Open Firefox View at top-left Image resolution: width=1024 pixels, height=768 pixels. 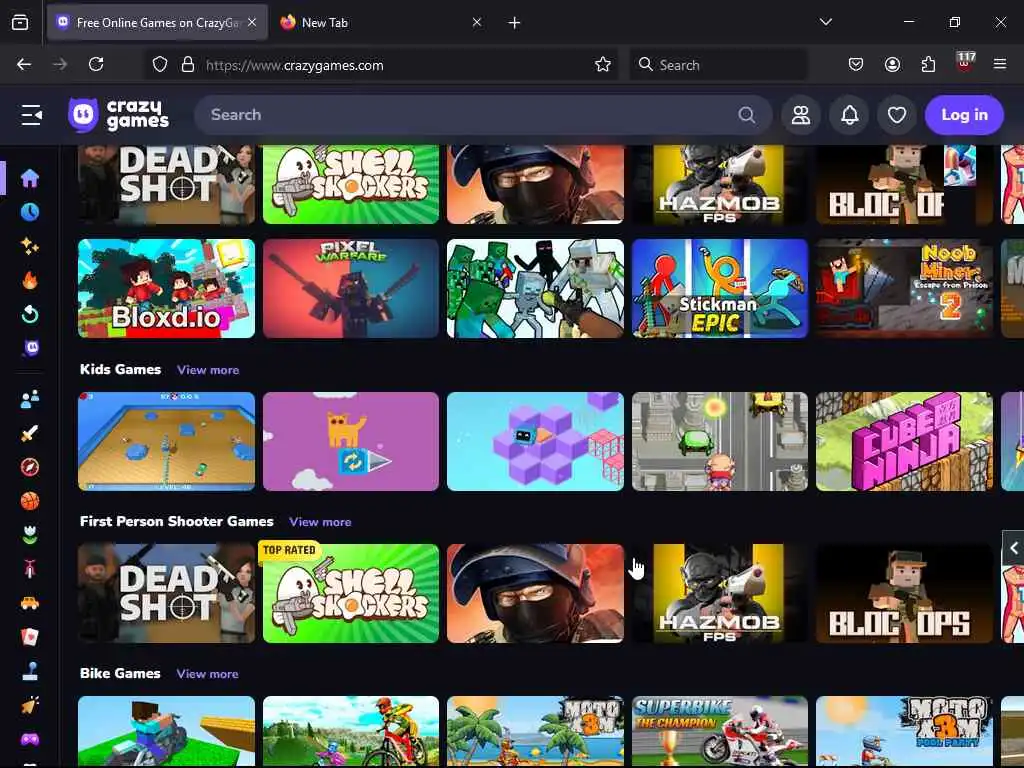[x=20, y=23]
